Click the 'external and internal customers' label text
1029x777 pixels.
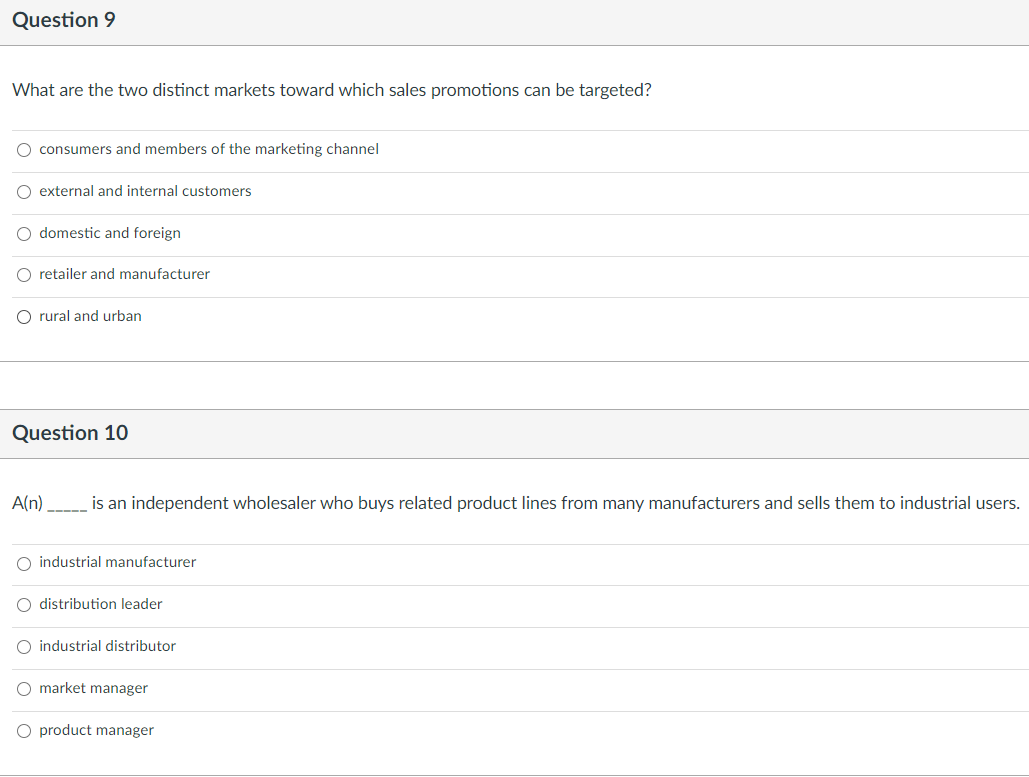pyautogui.click(x=145, y=191)
